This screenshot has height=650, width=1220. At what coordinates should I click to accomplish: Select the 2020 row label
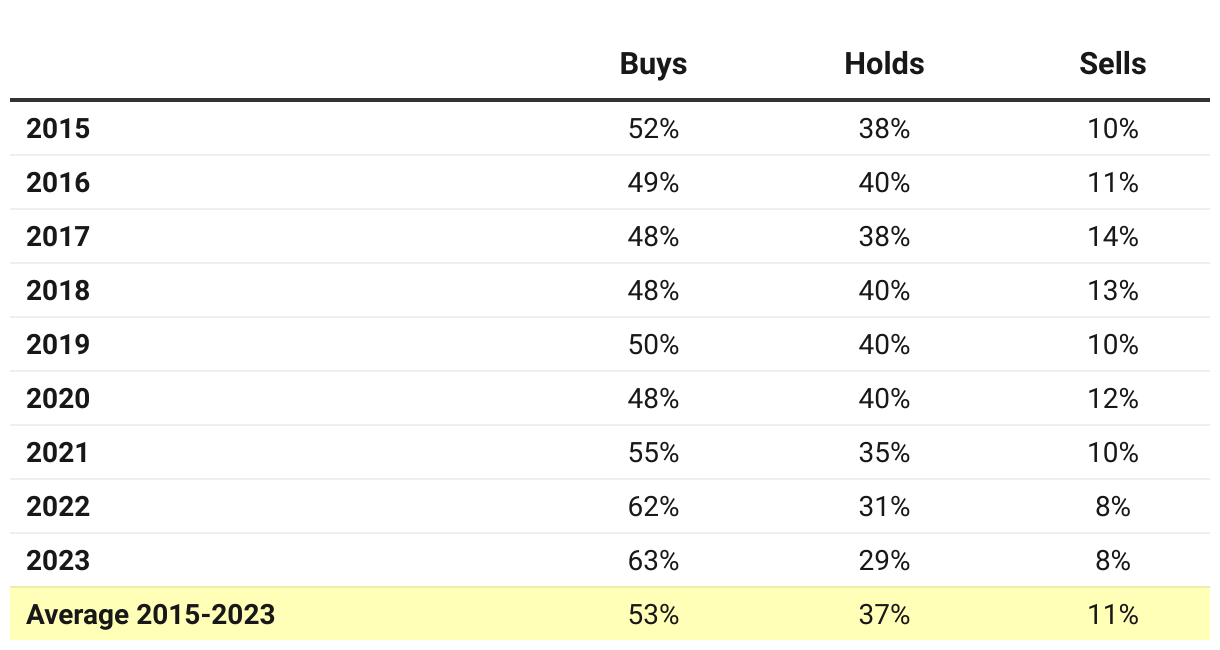(x=58, y=399)
